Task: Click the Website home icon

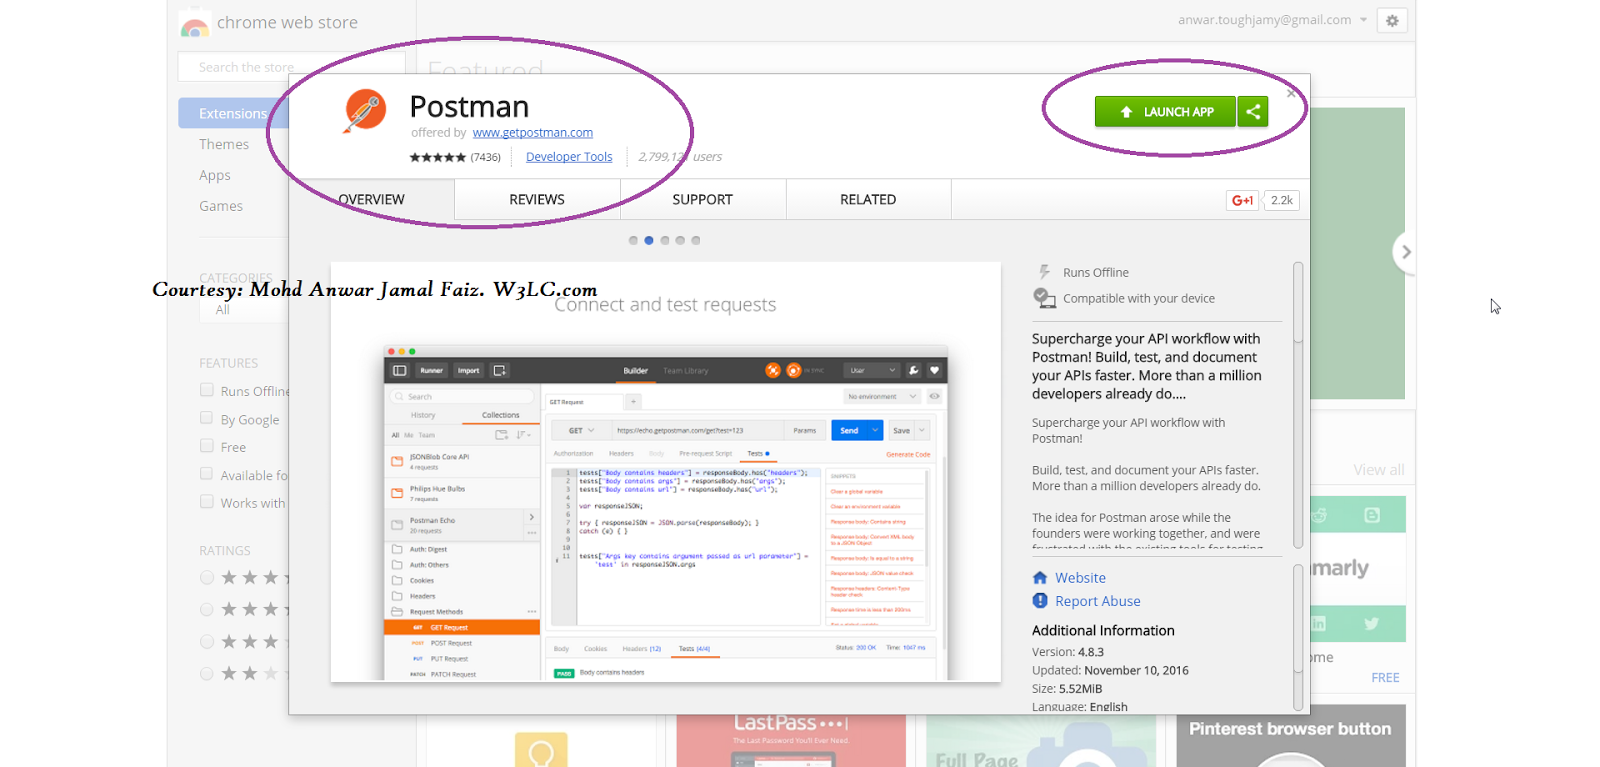Action: click(1040, 578)
